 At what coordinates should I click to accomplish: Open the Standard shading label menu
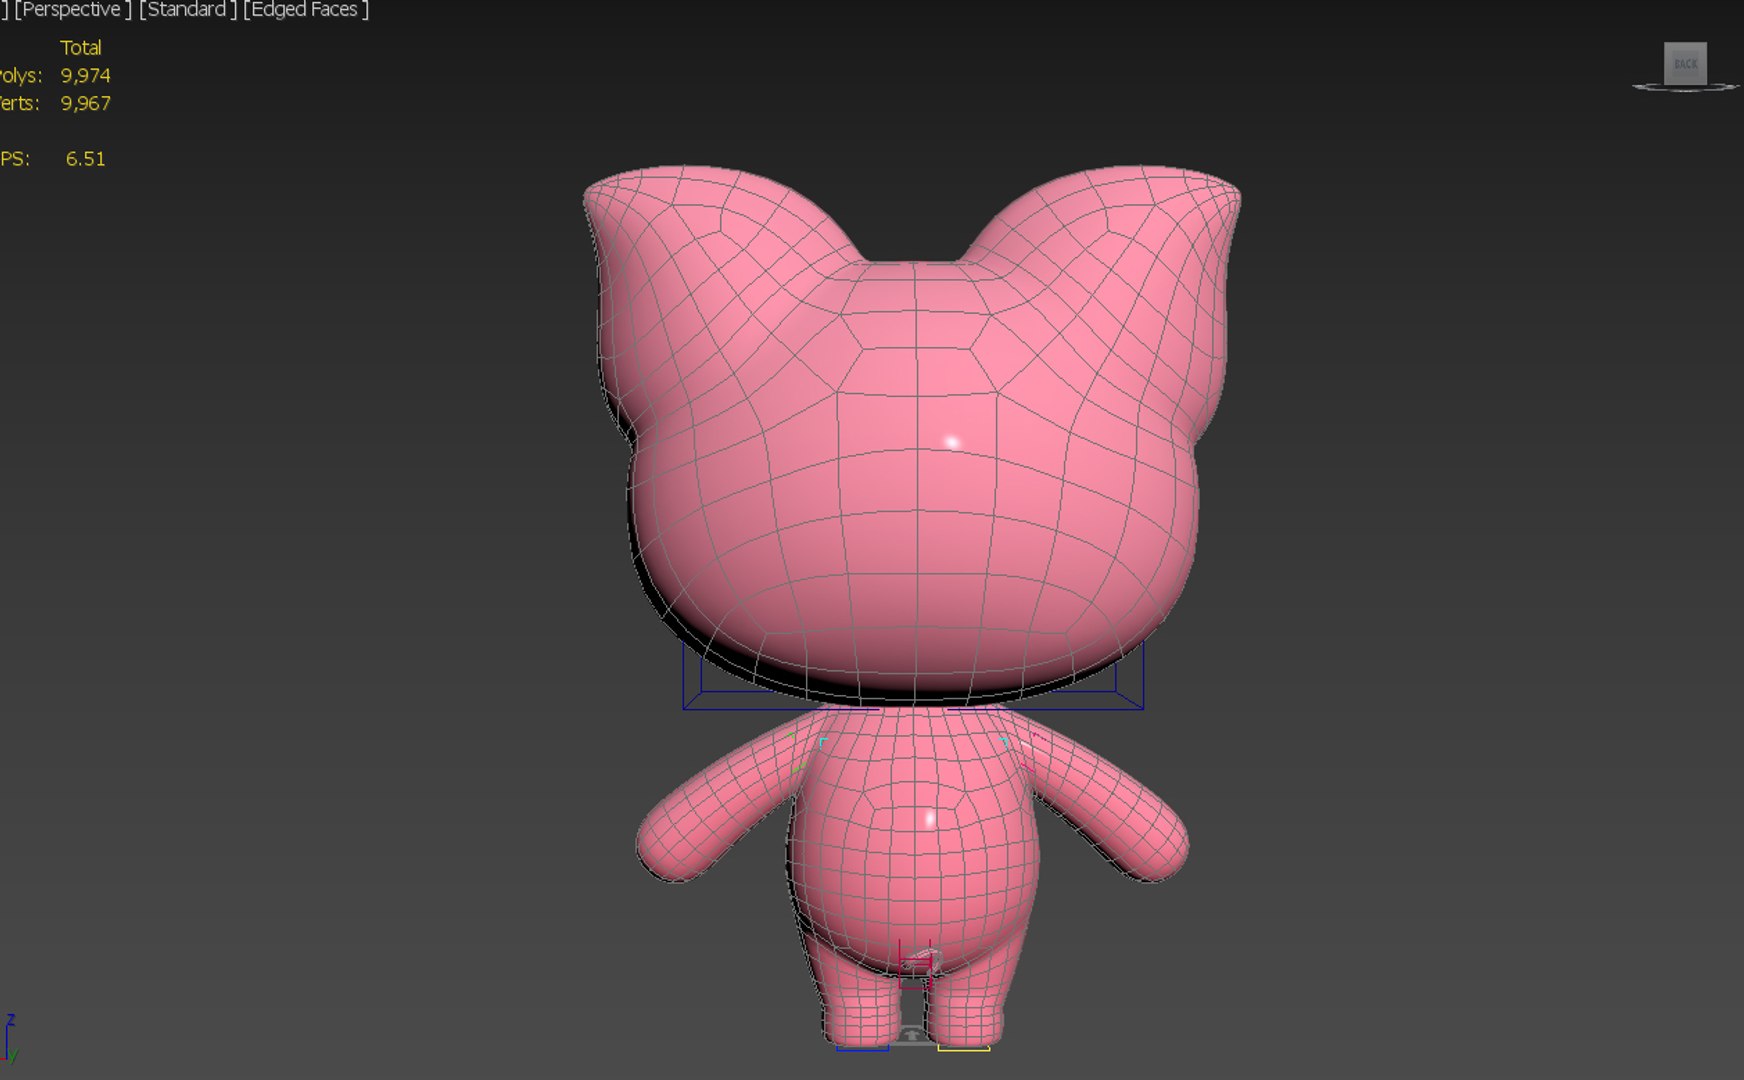(187, 10)
